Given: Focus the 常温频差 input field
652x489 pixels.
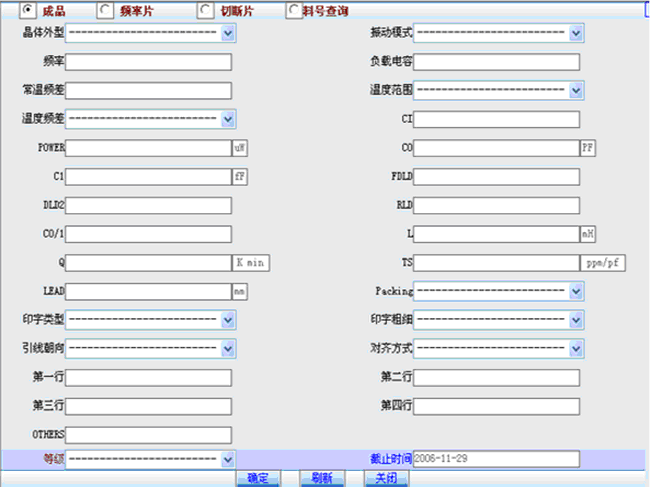Looking at the screenshot, I should (x=148, y=91).
